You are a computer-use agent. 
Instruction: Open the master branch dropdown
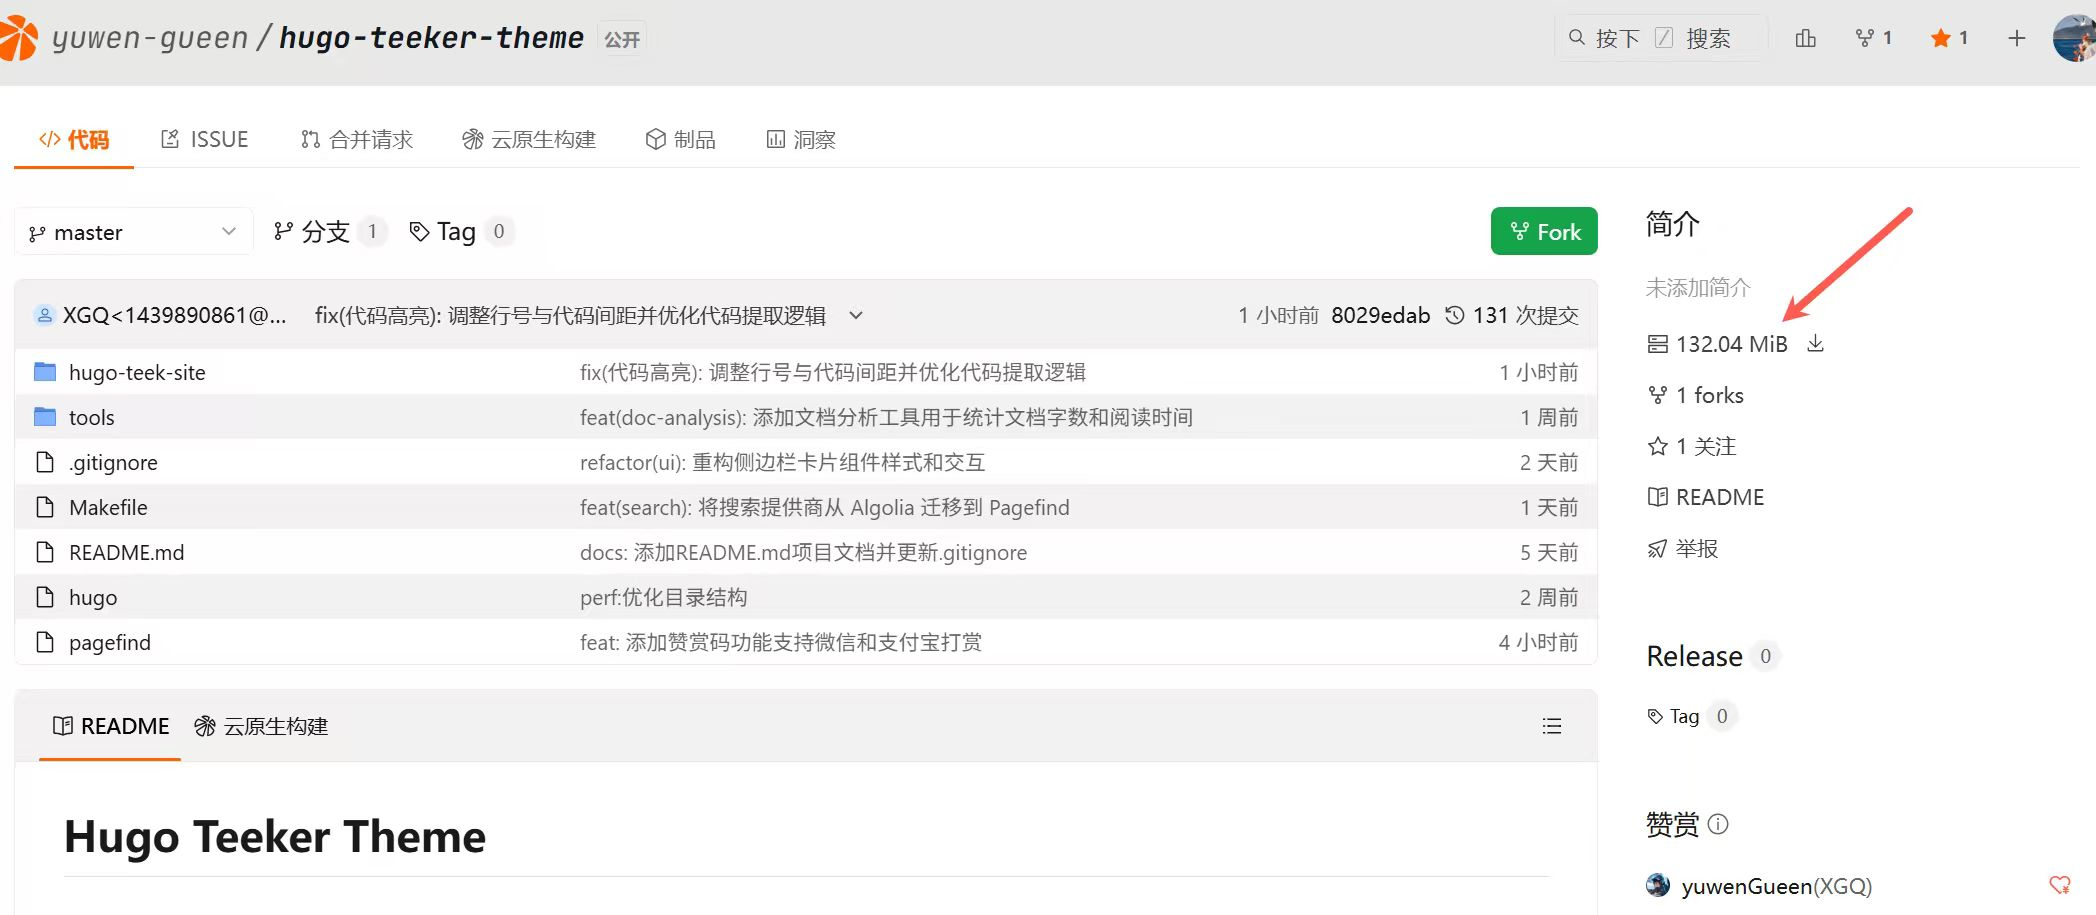133,232
